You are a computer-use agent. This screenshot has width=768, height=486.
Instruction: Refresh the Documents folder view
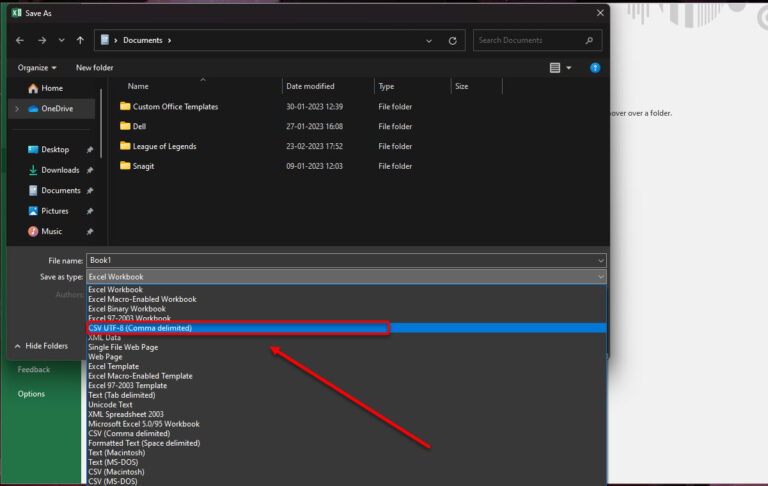tap(453, 41)
